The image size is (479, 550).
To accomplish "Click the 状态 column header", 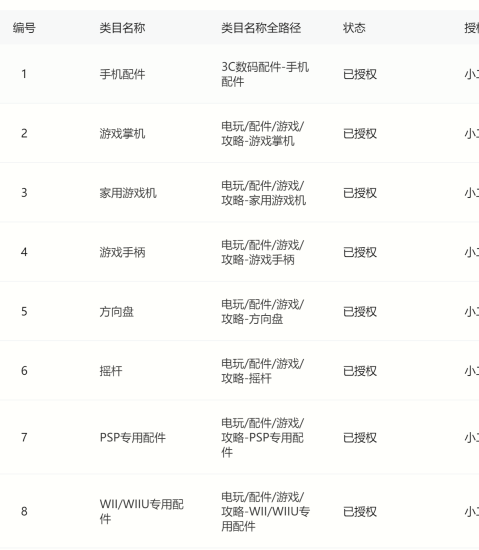I will coord(354,28).
